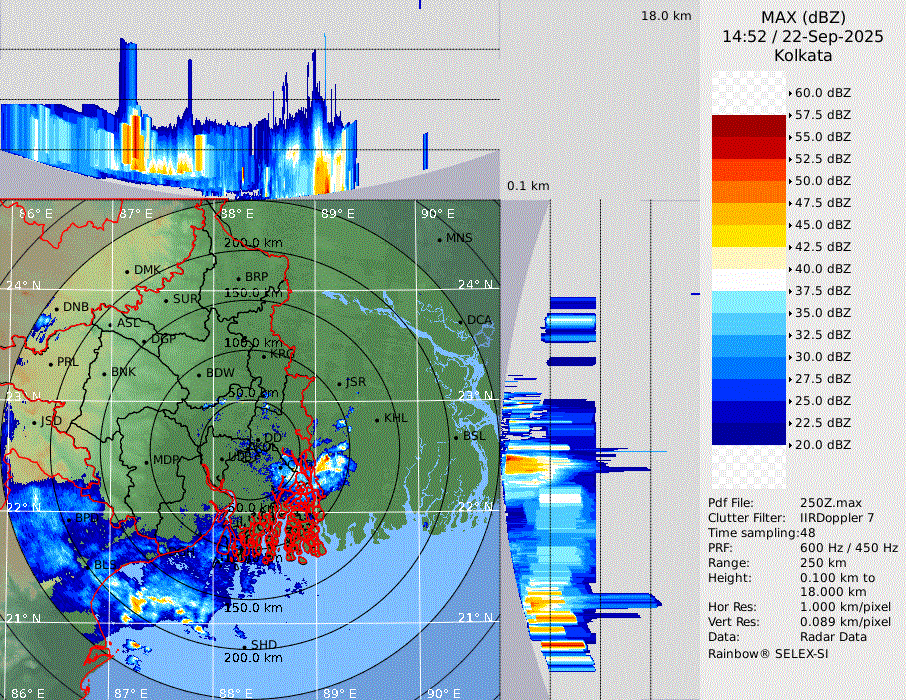
Task: Pick yellow swatch between 42.5 and 45.0 dBZ
Action: tap(748, 236)
